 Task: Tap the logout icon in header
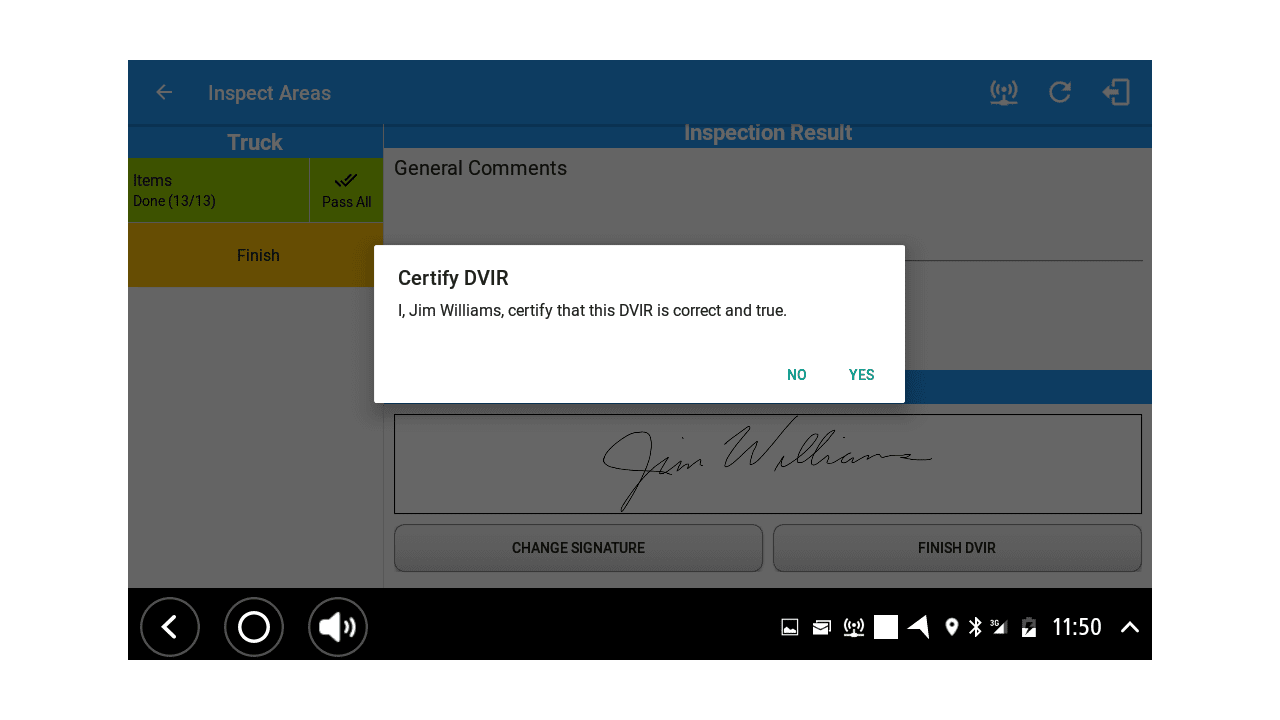pos(1116,92)
